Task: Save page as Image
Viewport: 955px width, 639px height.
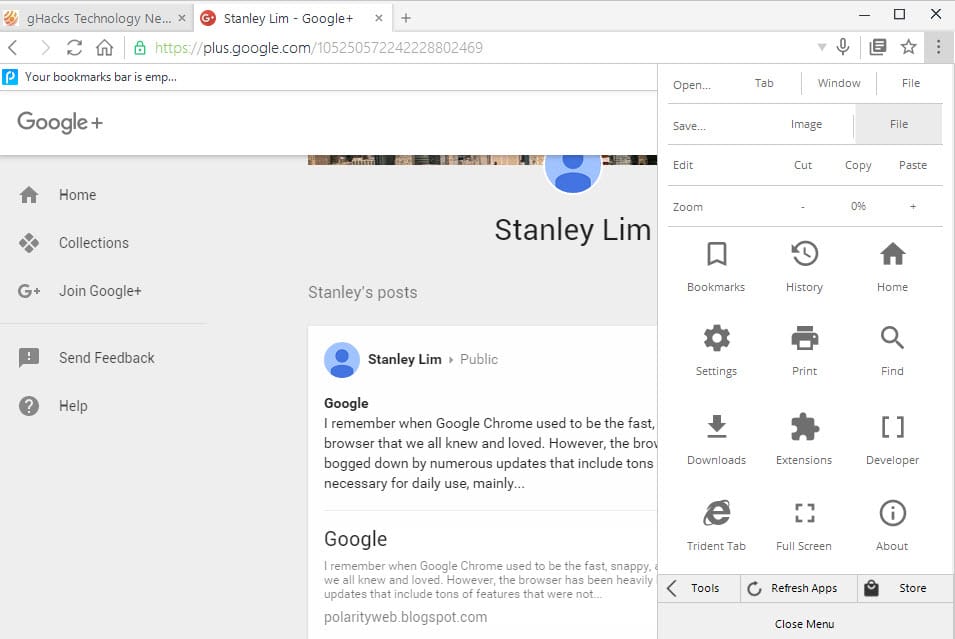Action: (x=806, y=124)
